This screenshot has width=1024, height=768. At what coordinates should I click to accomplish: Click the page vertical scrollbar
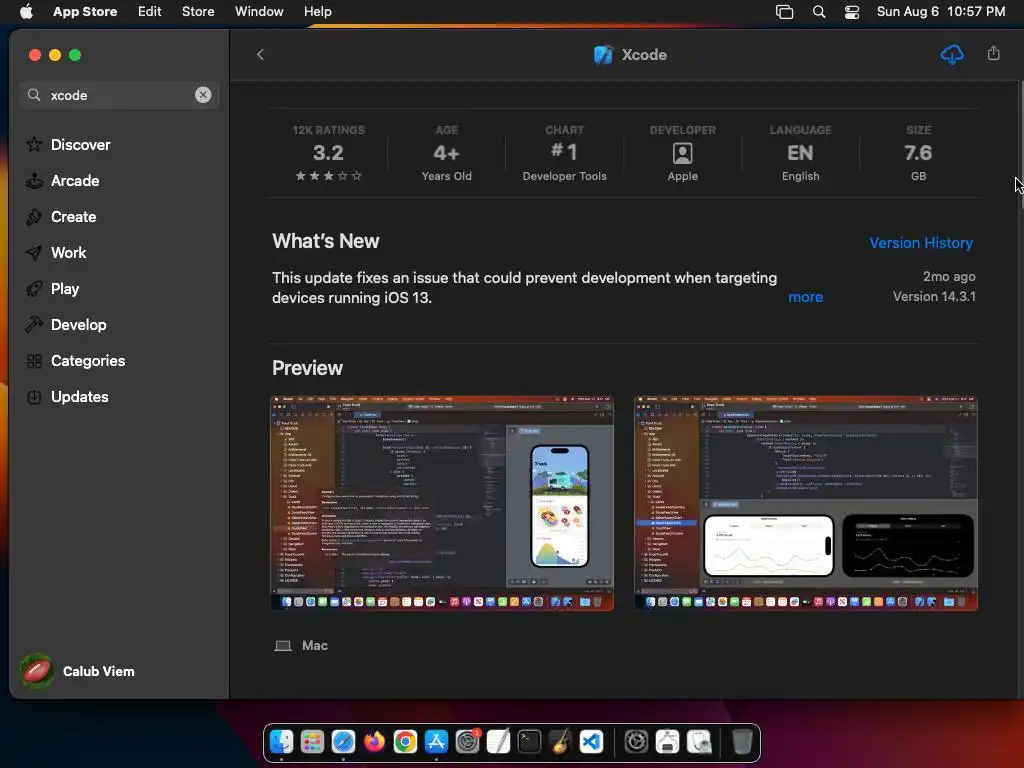coord(1021,144)
